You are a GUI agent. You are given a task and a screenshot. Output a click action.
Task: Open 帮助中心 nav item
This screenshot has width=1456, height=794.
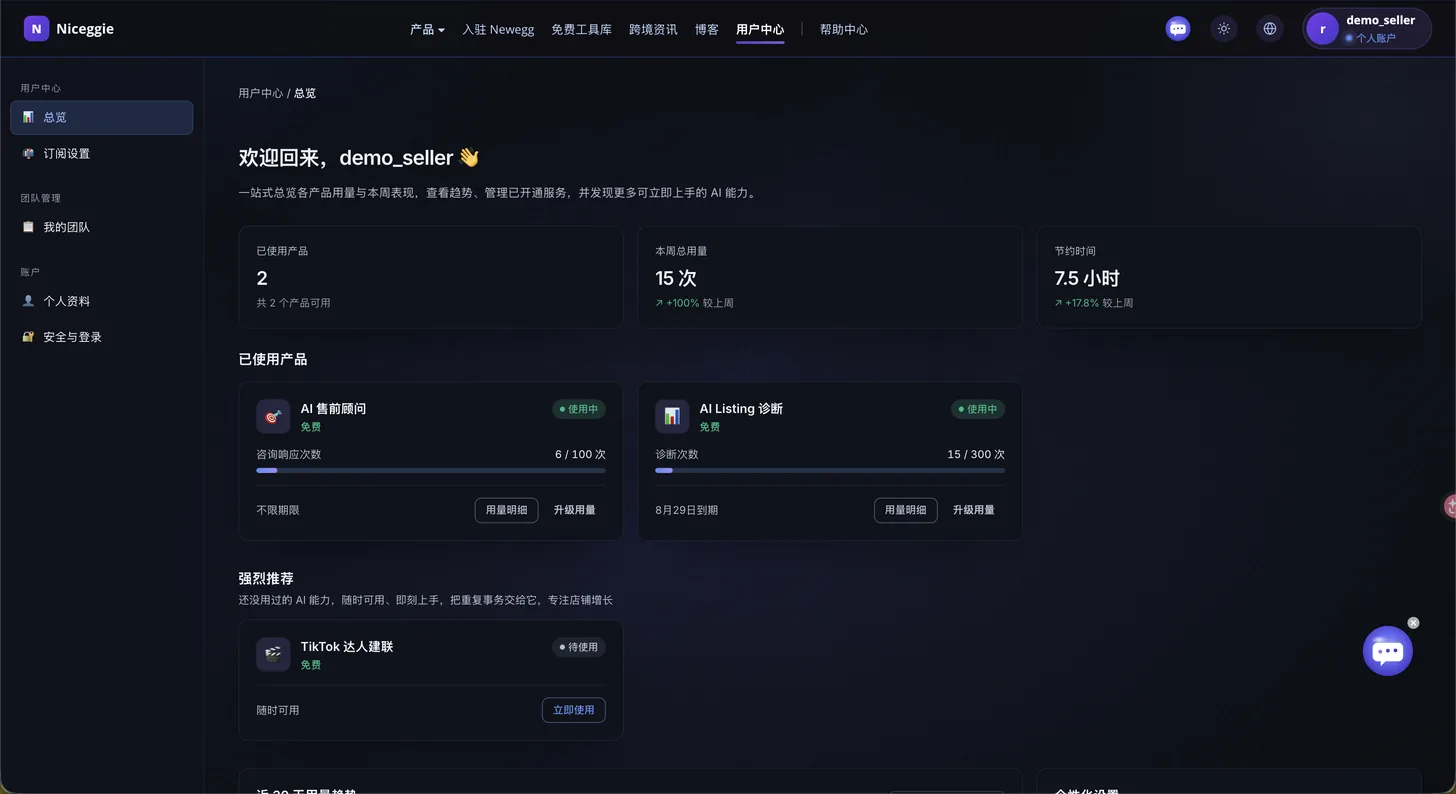tap(844, 30)
